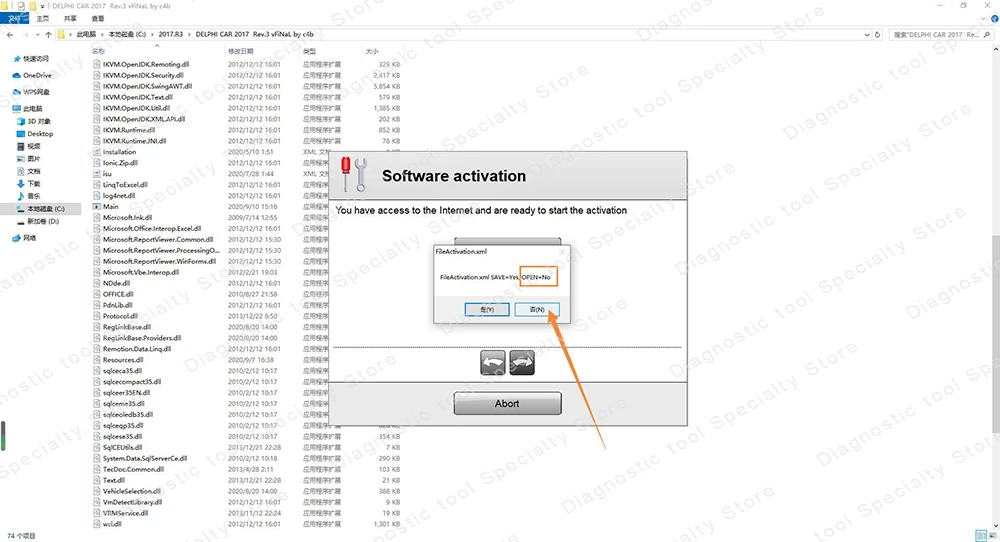Select file RegLinkBase.Providers.dll
This screenshot has height=542, width=1000.
point(142,338)
